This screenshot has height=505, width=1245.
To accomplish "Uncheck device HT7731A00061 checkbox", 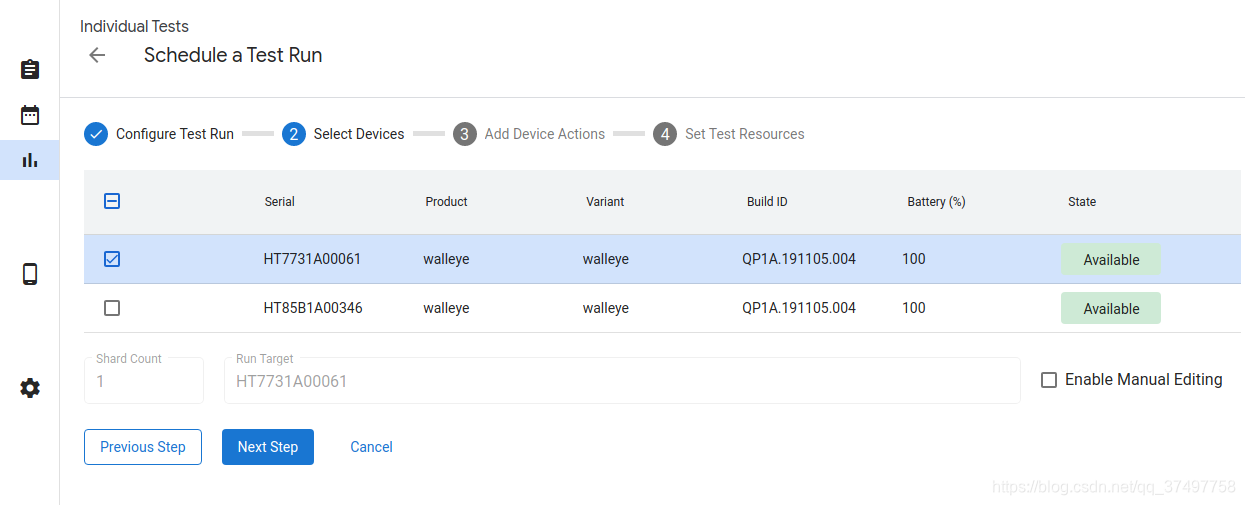I will tap(112, 259).
